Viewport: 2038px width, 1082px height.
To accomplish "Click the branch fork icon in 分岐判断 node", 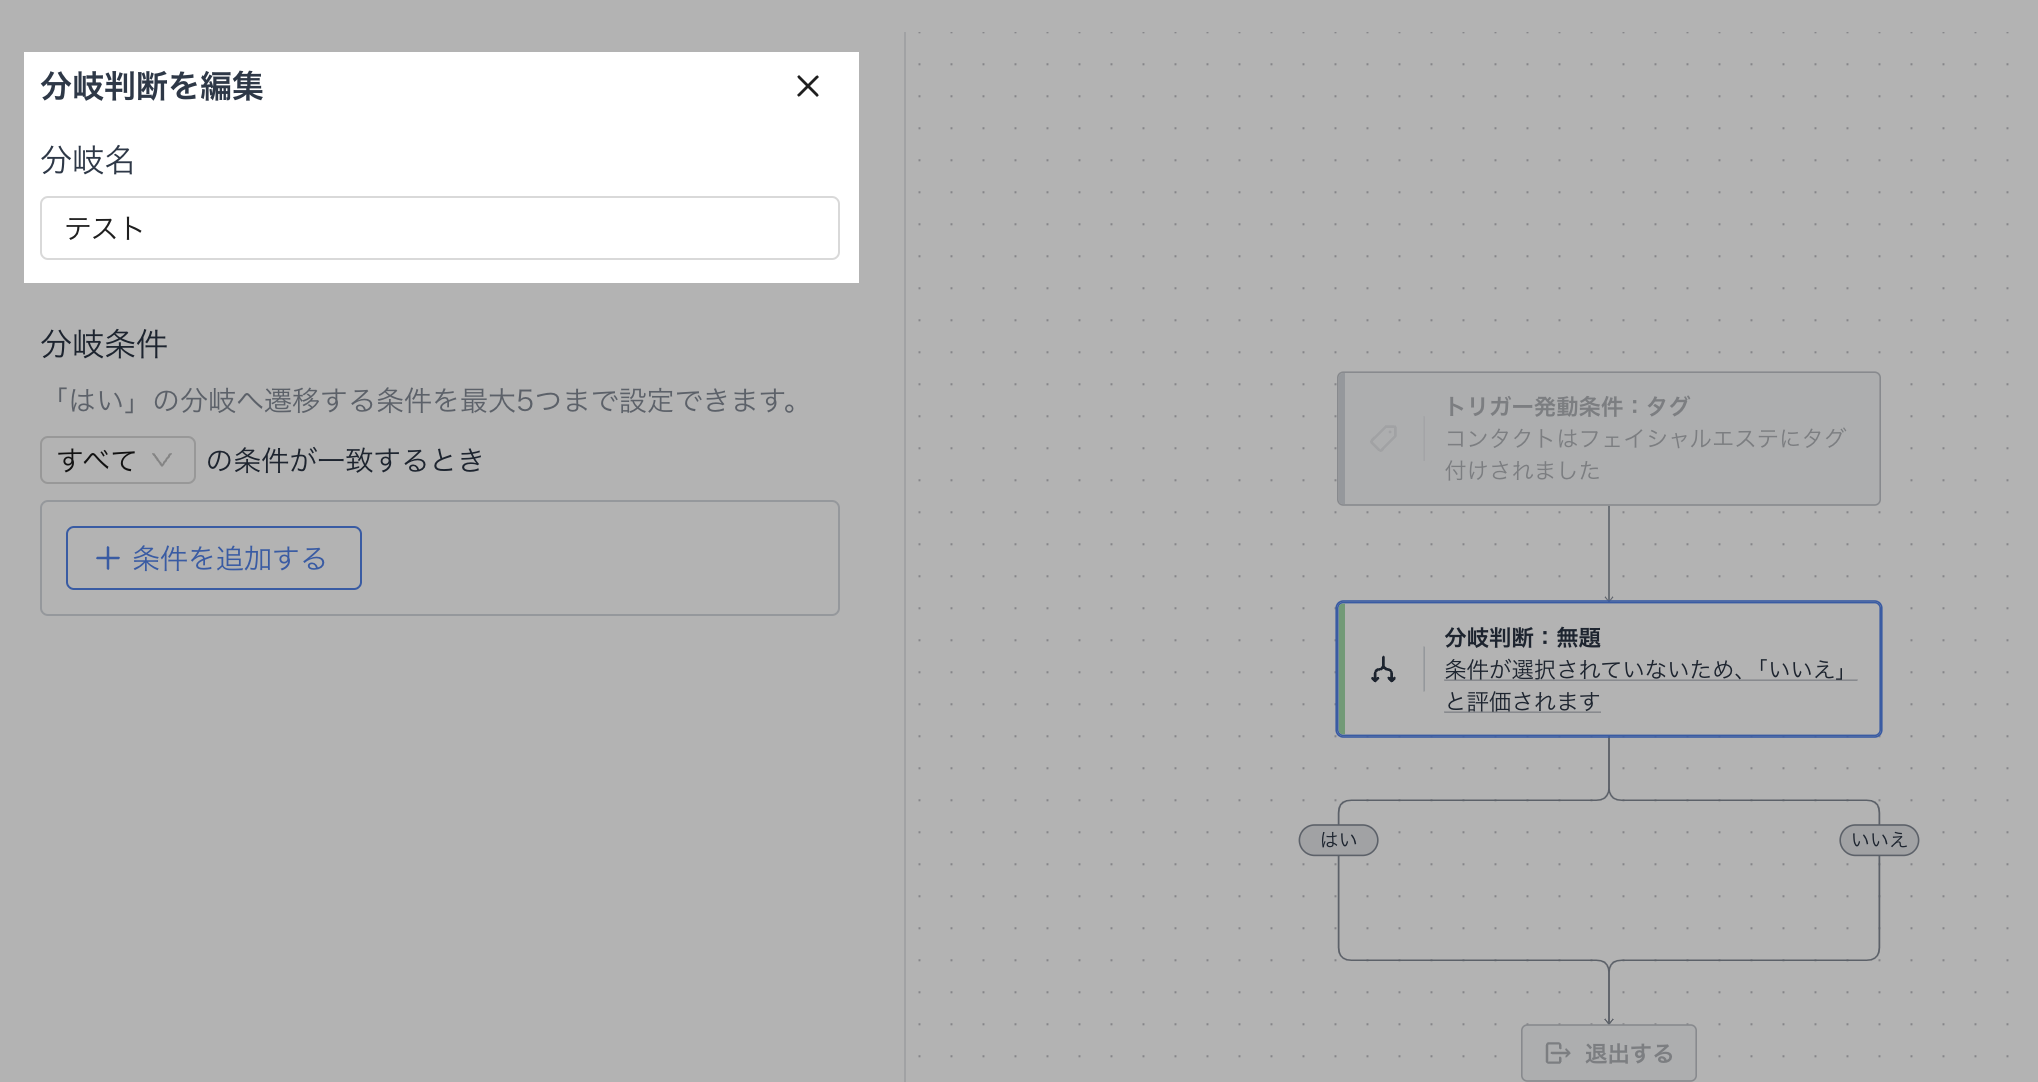I will tap(1384, 669).
